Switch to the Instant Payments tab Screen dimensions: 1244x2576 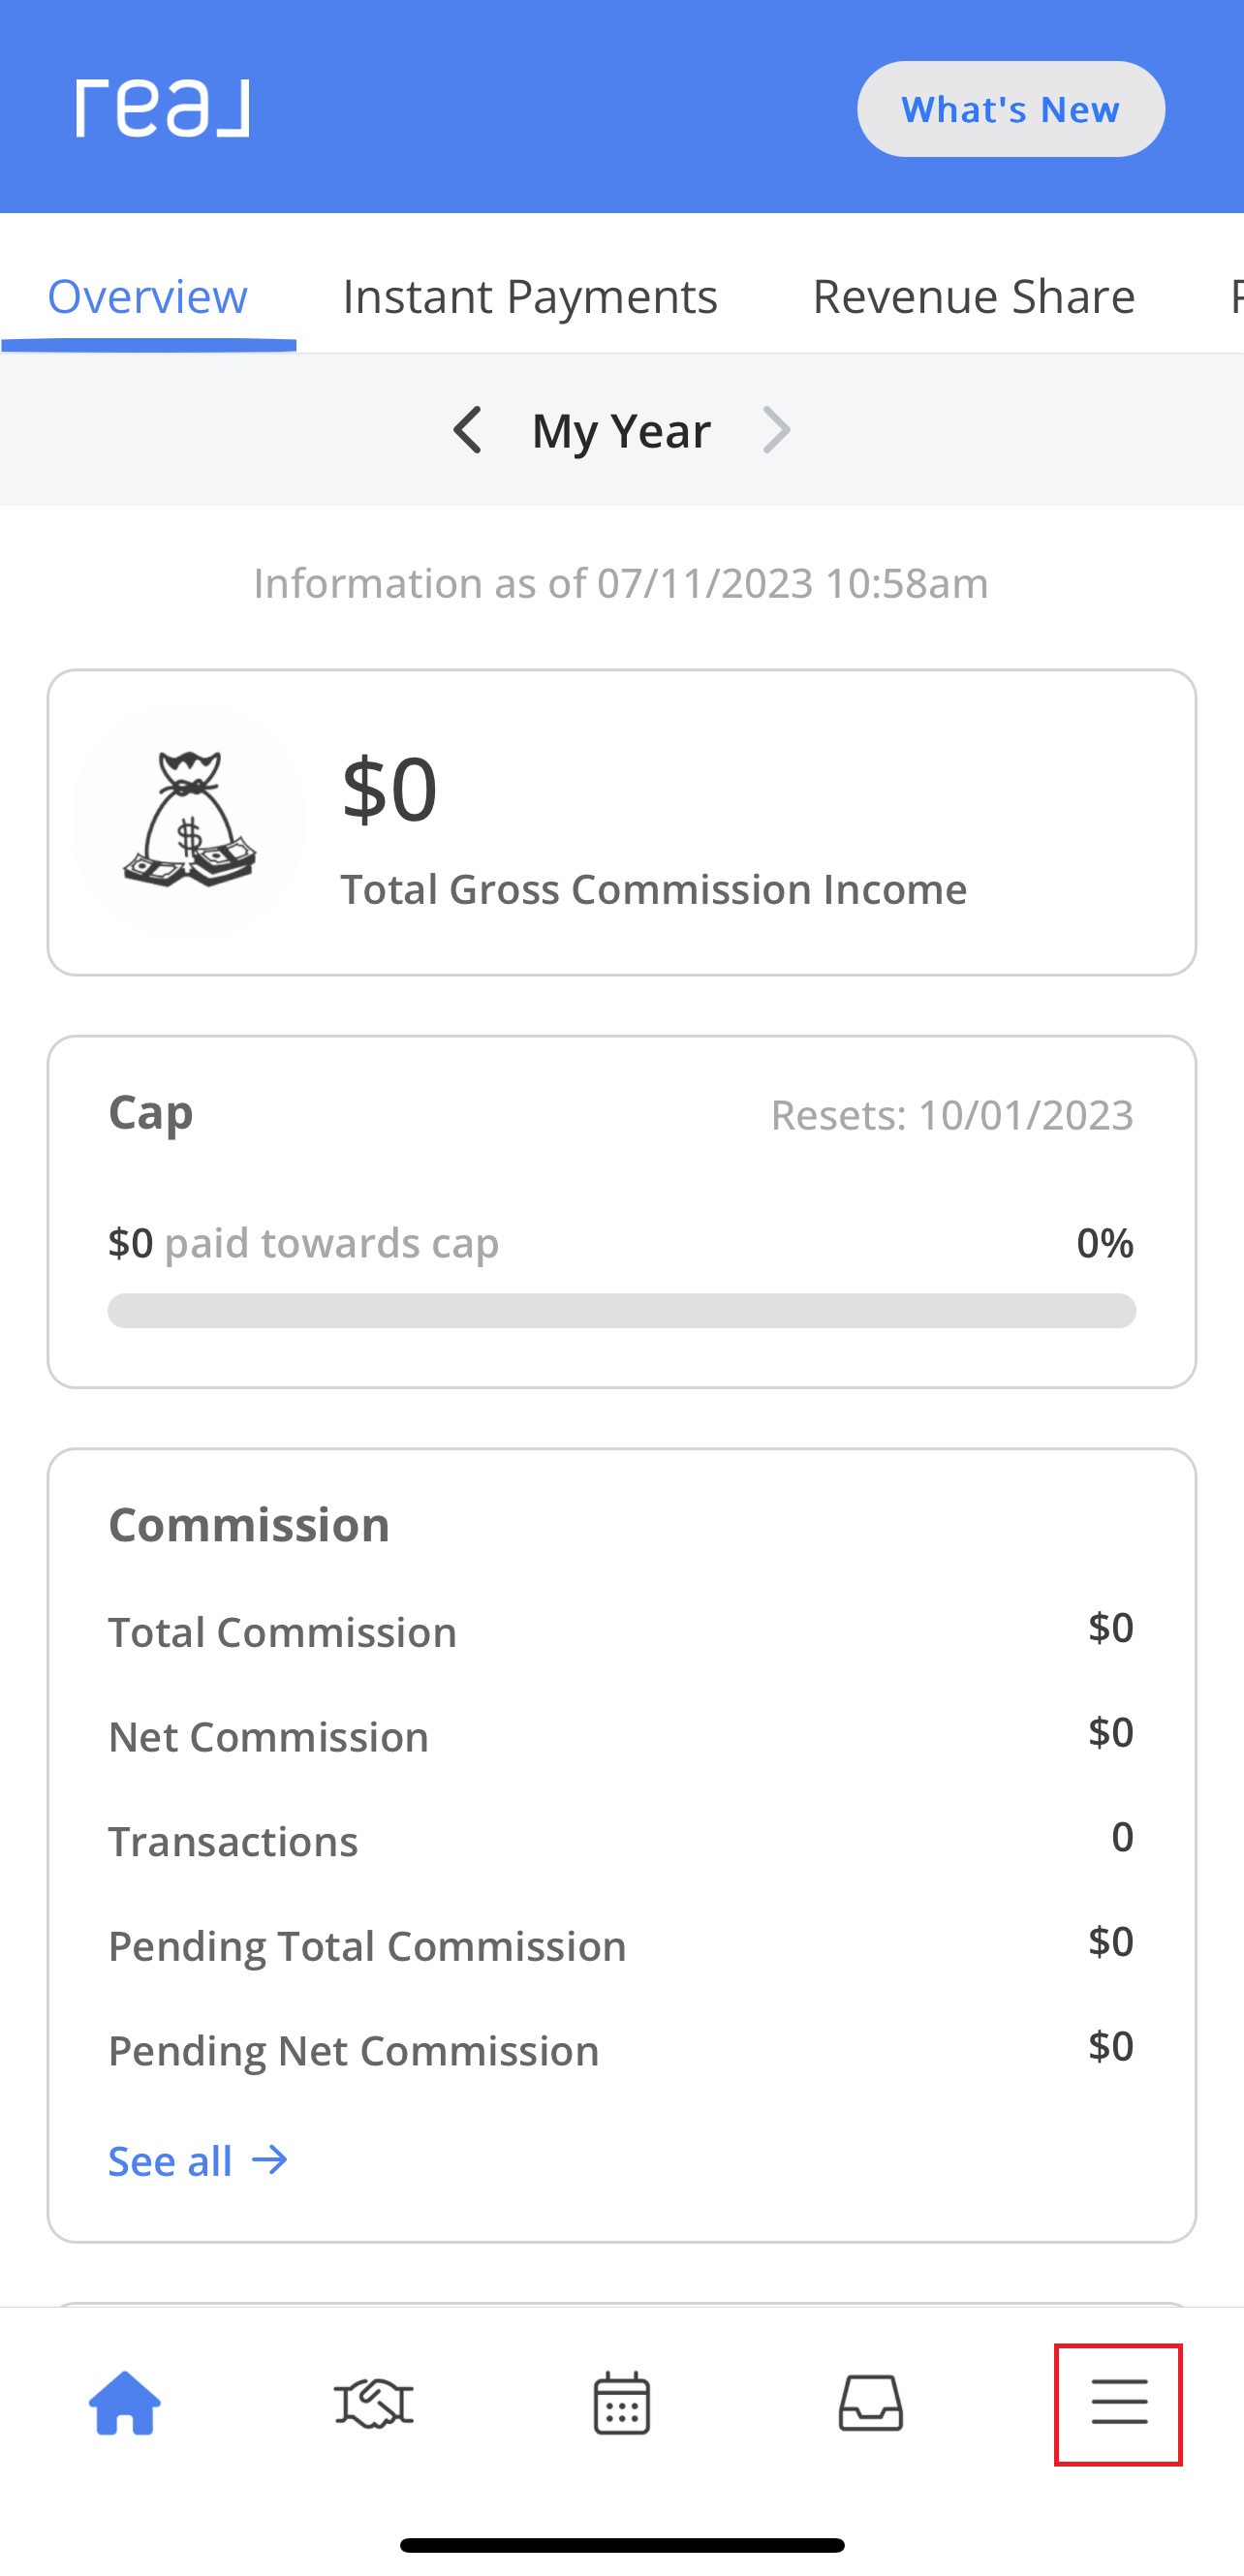[530, 297]
